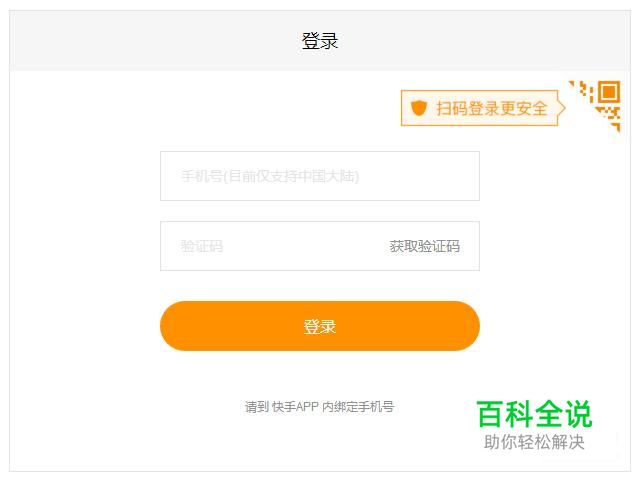Click the 请到 快手APP 内绑定手机号 hint
This screenshot has height=485, width=641.
[x=319, y=406]
